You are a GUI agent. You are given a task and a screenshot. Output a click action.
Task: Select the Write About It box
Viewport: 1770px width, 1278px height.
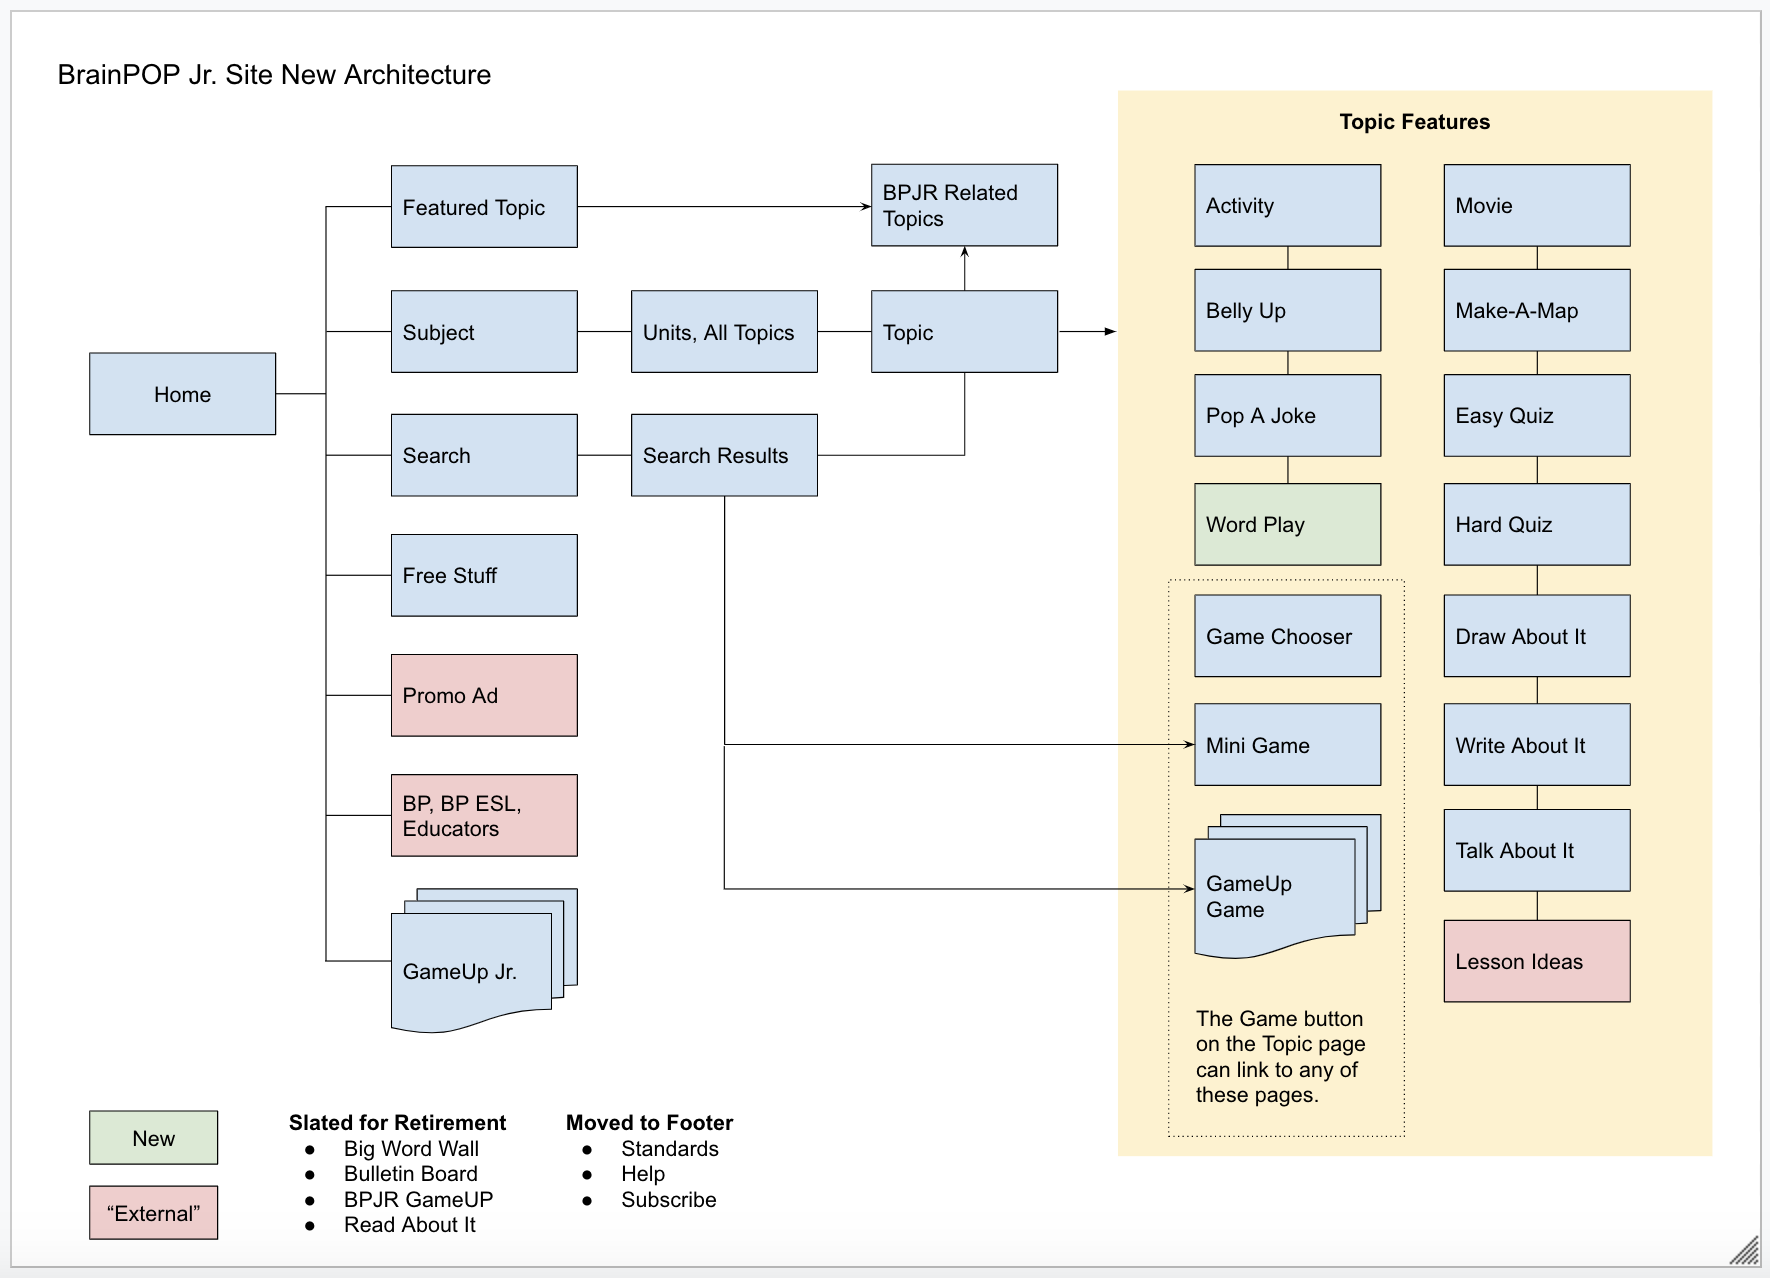click(1537, 745)
